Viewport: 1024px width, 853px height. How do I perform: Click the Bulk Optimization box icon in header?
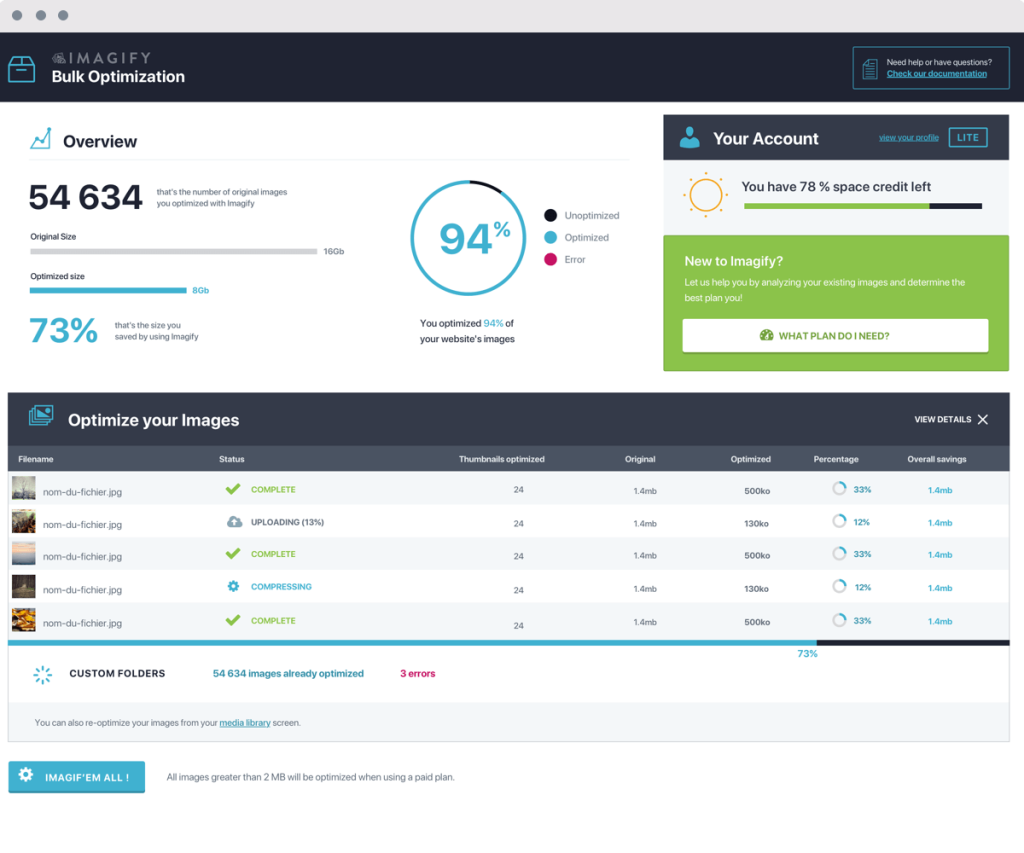(22, 69)
